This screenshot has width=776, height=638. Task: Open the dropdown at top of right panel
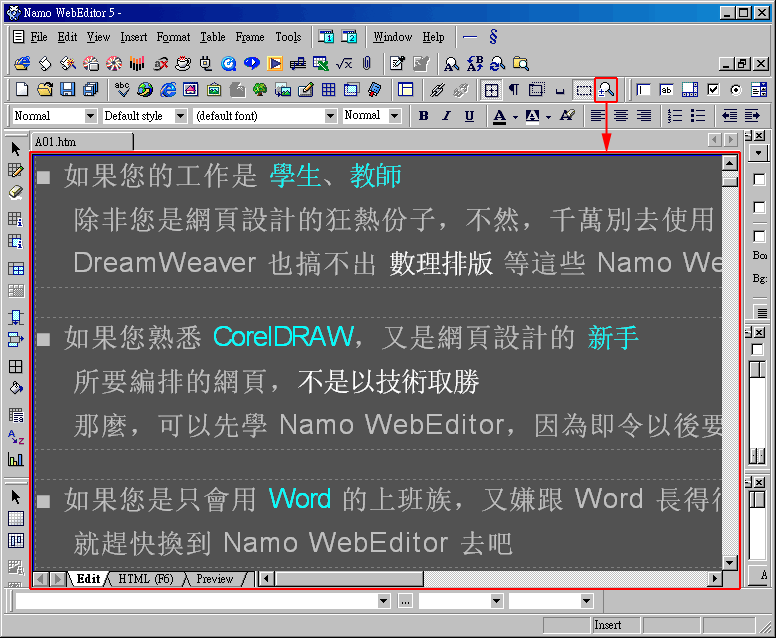[x=758, y=153]
